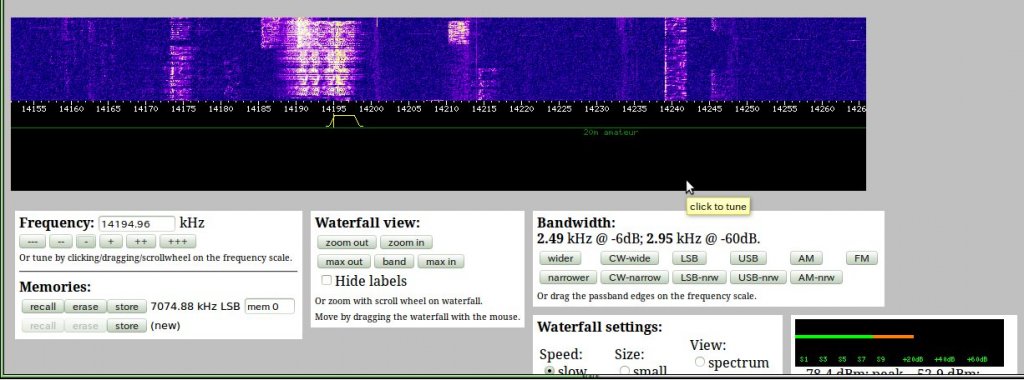Tune by clicking 14155 on frequency scale
The image size is (1024, 380).
[x=33, y=109]
